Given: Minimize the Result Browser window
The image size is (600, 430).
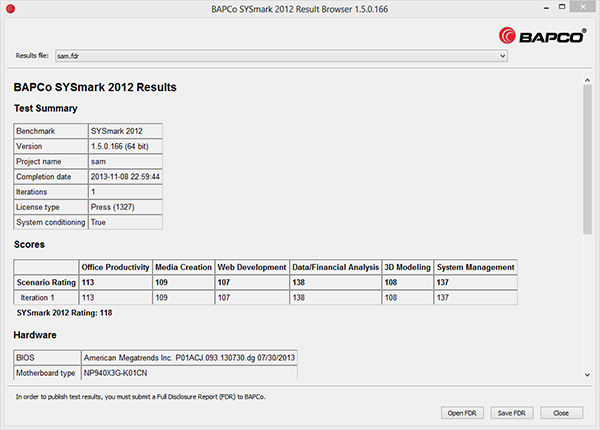Looking at the screenshot, I should [546, 8].
